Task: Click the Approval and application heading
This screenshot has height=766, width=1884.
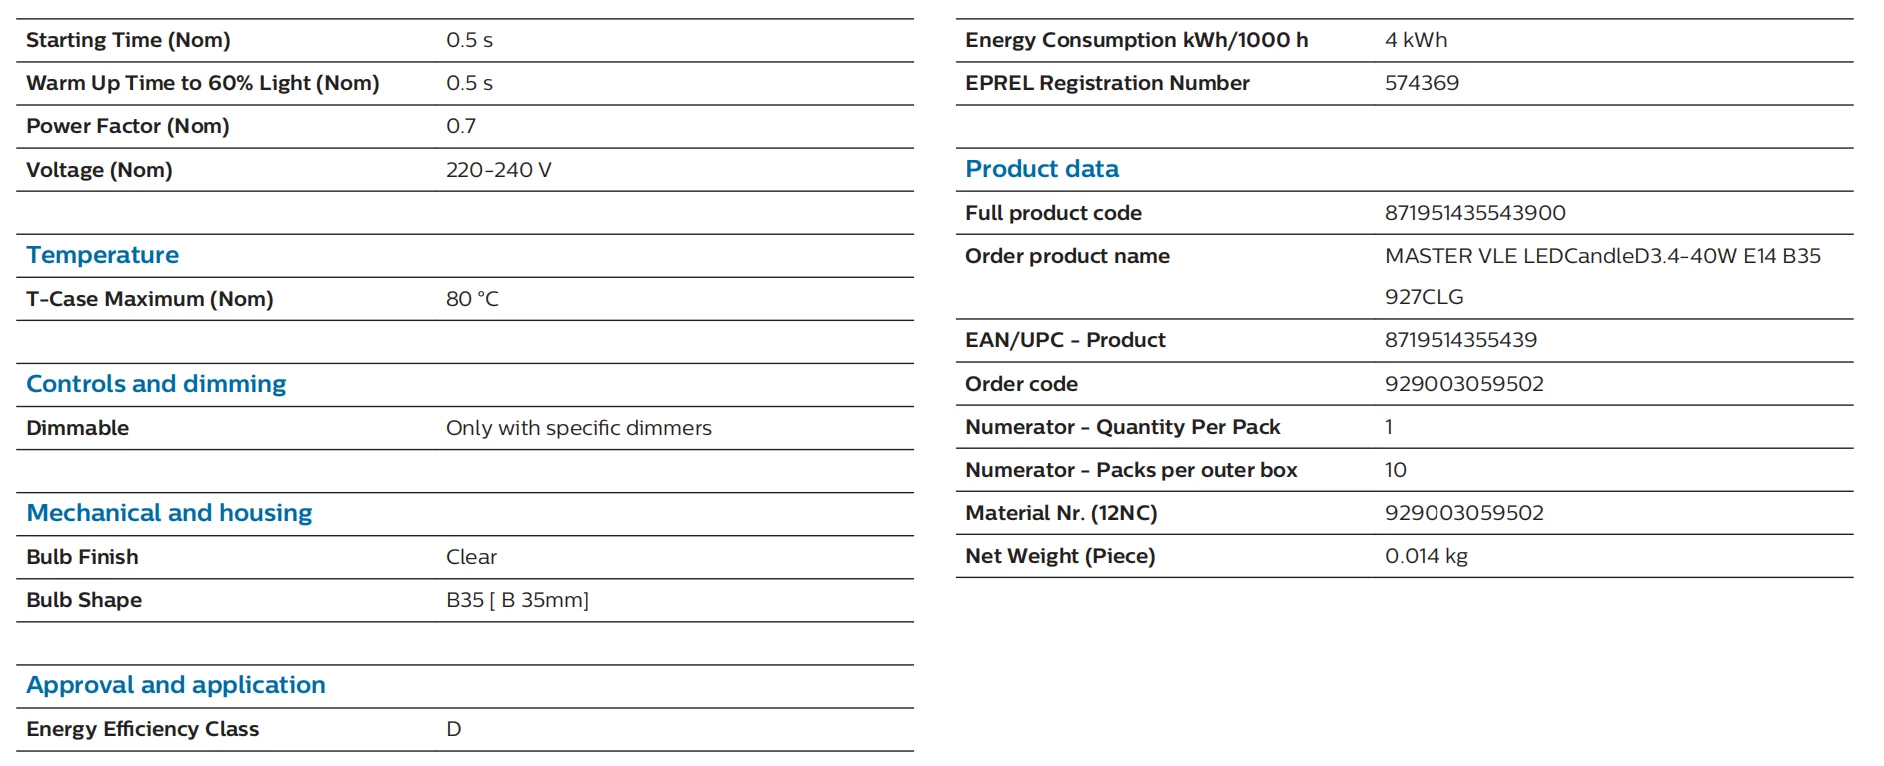Action: [x=176, y=685]
